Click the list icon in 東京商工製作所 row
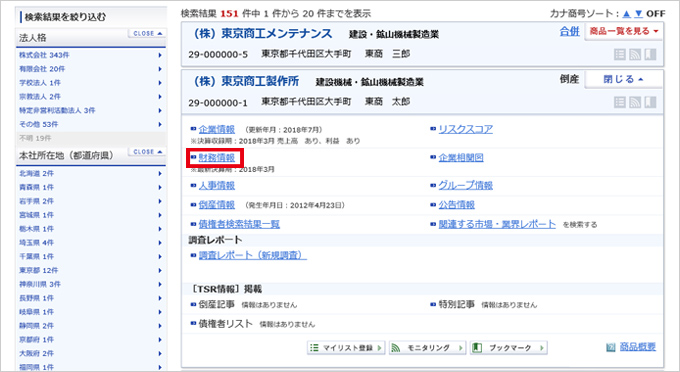The height and width of the screenshot is (372, 680). click(620, 102)
